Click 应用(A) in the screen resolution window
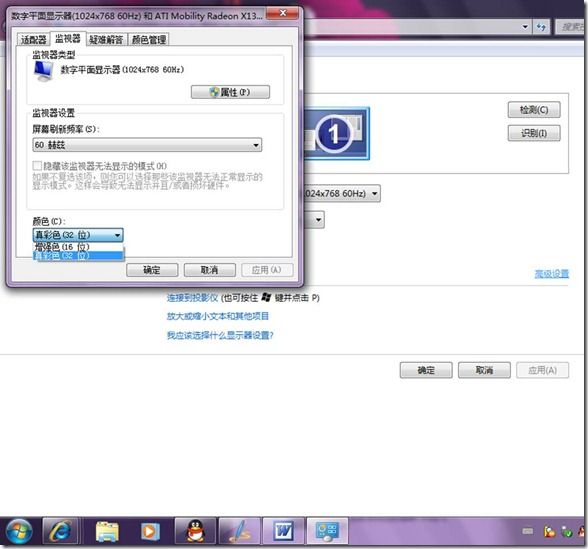Viewport: 588px width, 549px height. [x=542, y=370]
